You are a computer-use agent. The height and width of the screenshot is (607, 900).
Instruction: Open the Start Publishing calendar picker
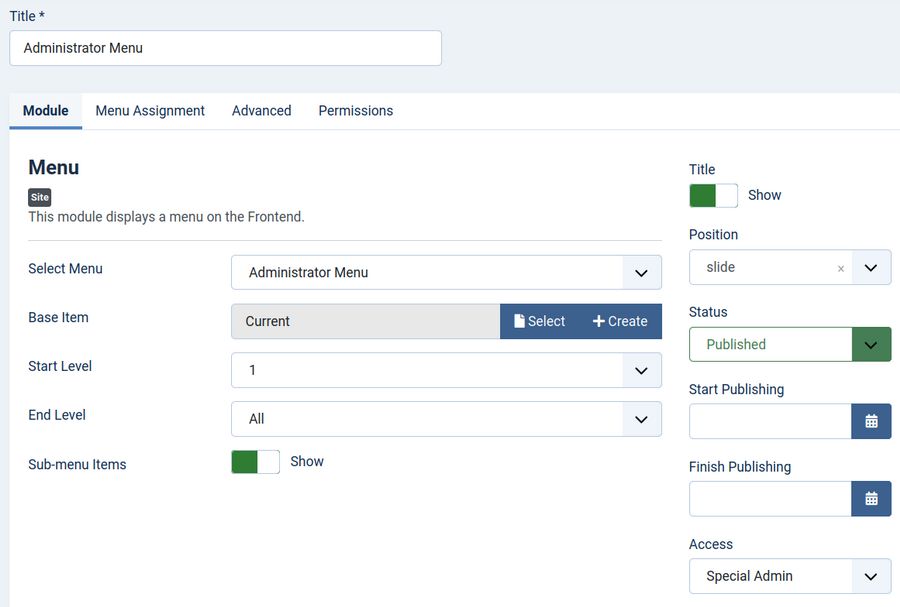coord(871,421)
